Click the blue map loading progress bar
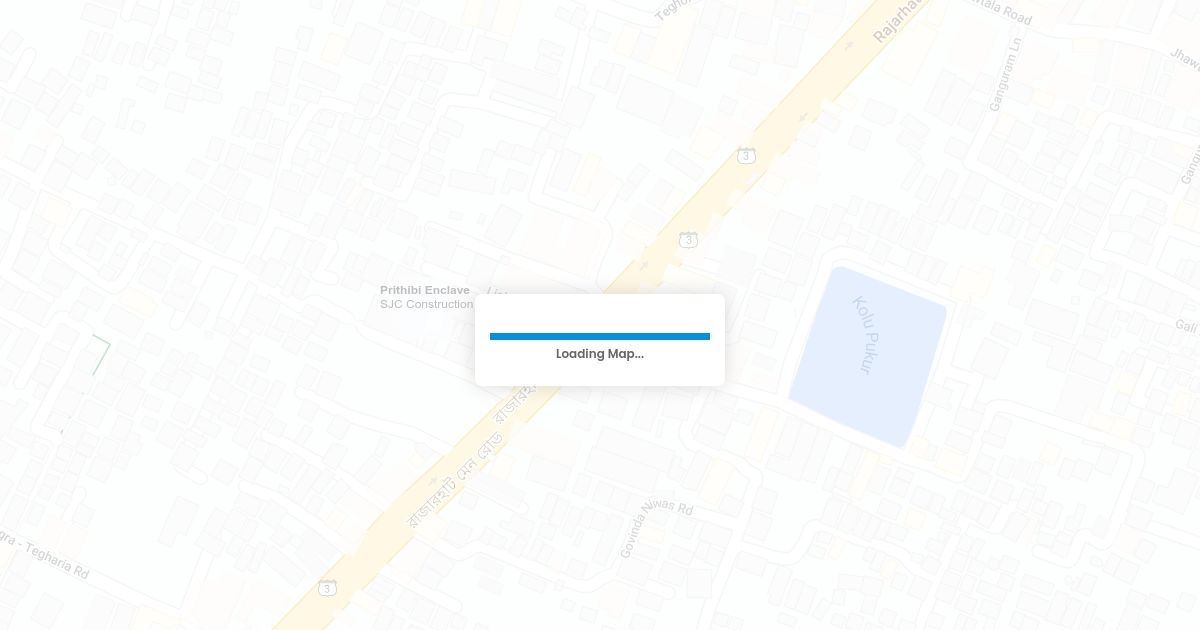1200x630 pixels. [x=600, y=336]
